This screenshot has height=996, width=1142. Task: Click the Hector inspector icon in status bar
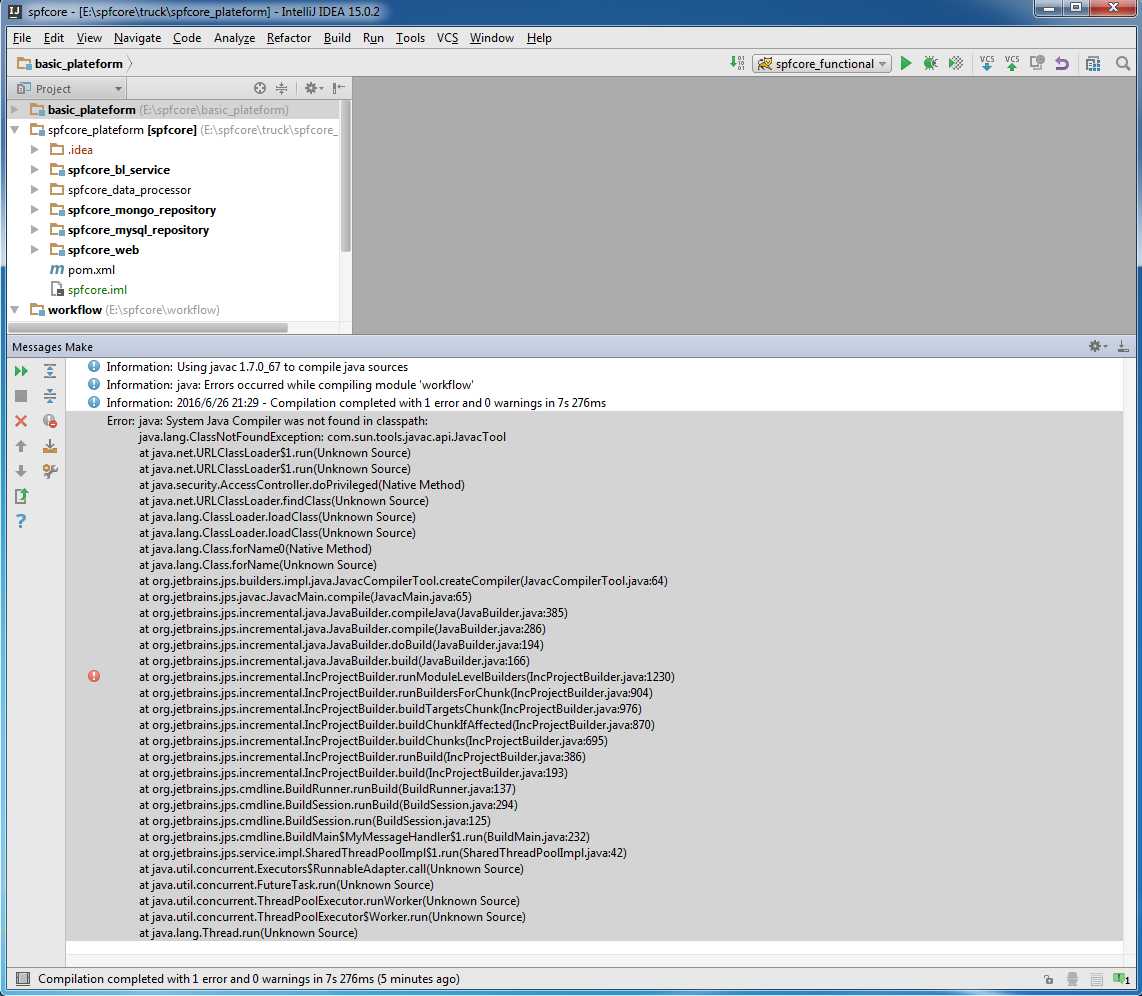pos(1072,979)
